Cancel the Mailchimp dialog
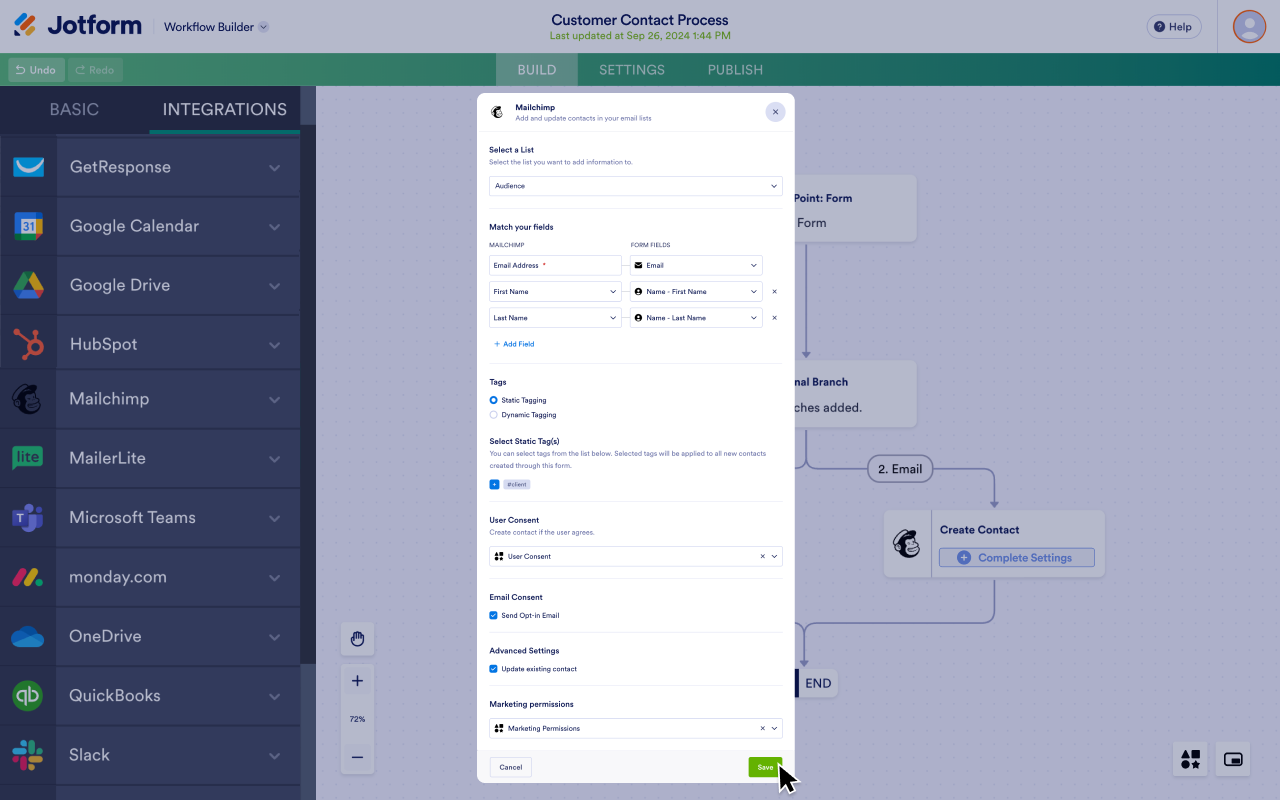Viewport: 1280px width, 800px height. pos(511,767)
